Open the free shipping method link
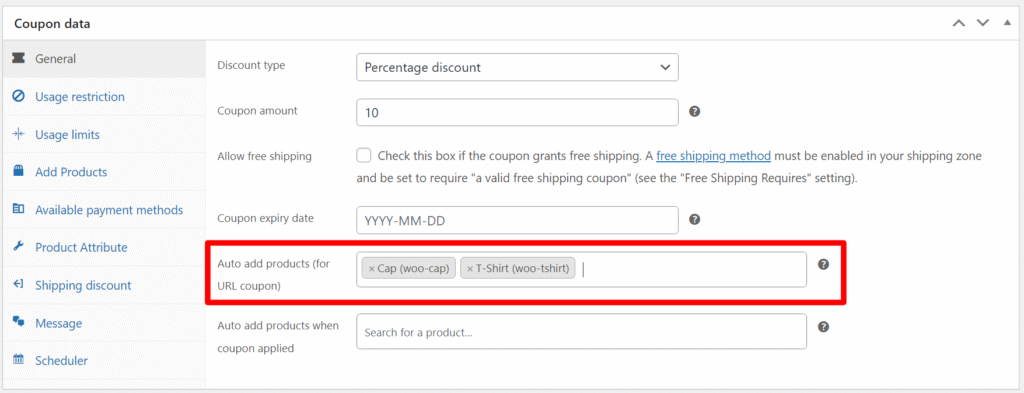Image resolution: width=1024 pixels, height=393 pixels. click(x=714, y=156)
